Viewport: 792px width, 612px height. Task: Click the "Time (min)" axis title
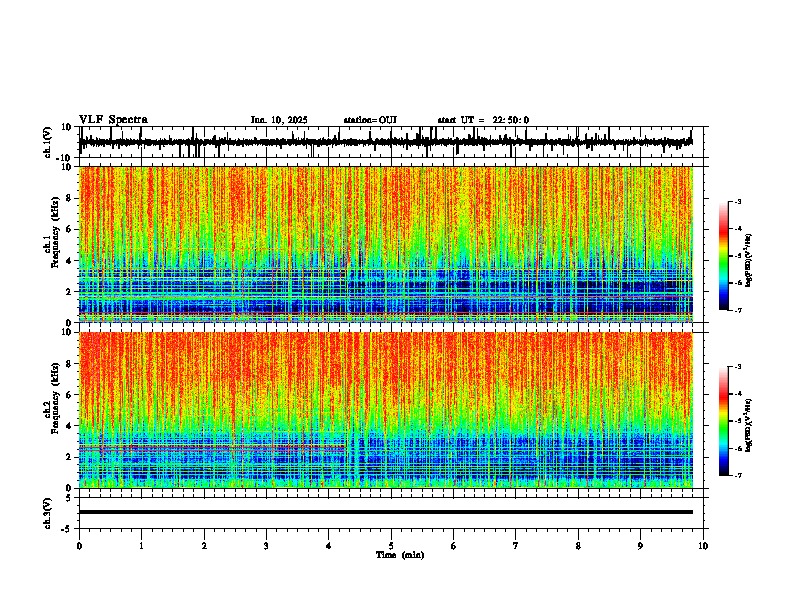400,555
